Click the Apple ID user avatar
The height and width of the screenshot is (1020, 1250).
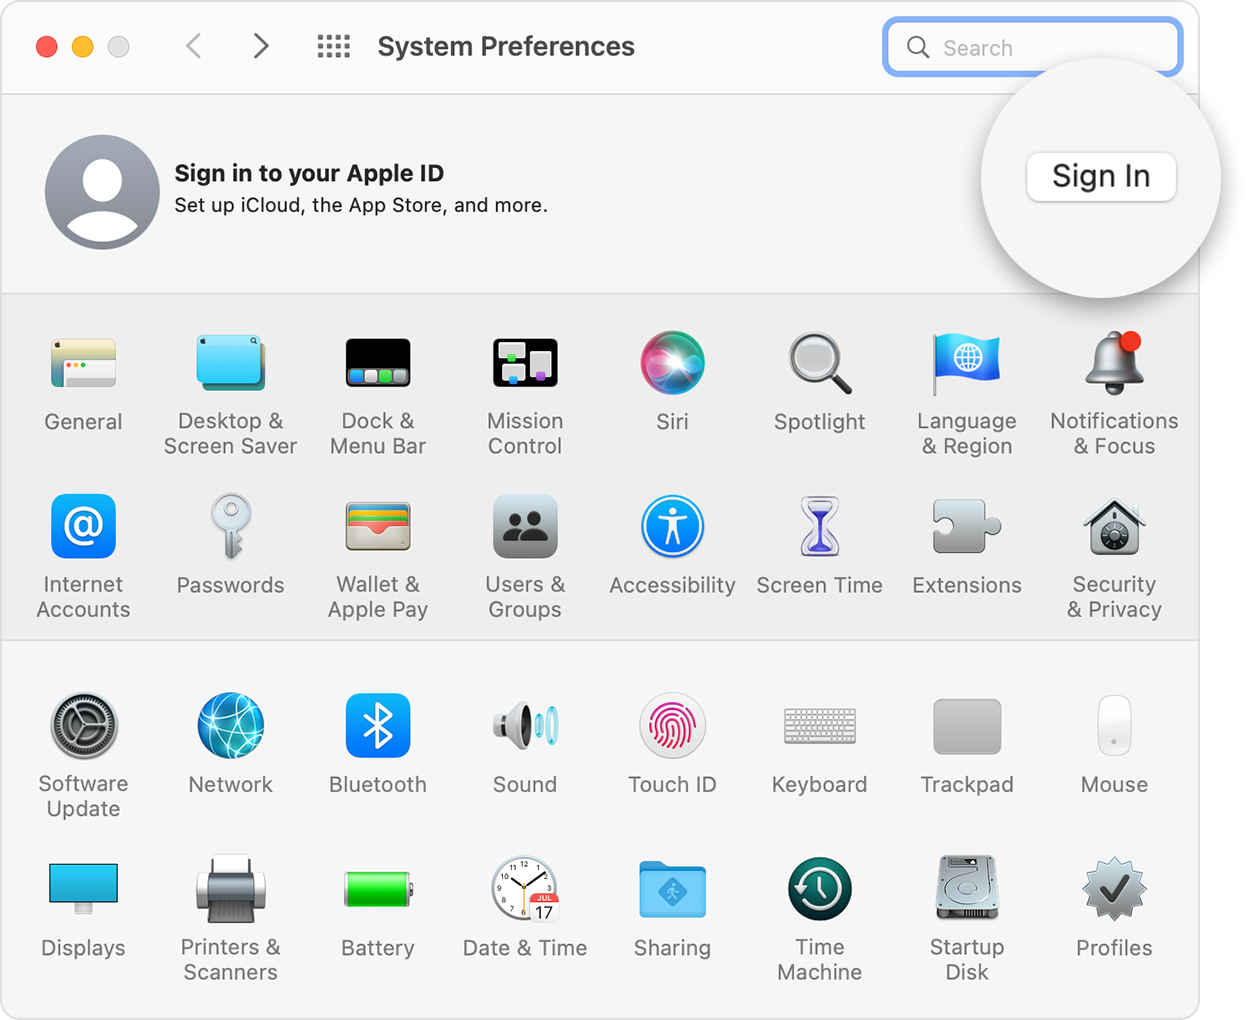(102, 192)
